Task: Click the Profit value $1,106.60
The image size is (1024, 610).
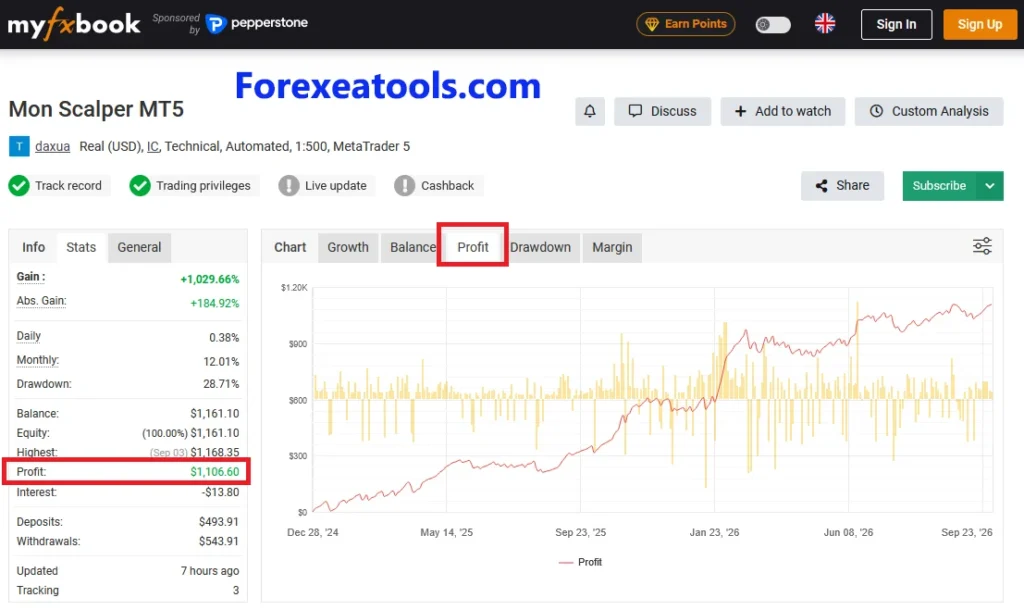Action: pyautogui.click(x=214, y=472)
